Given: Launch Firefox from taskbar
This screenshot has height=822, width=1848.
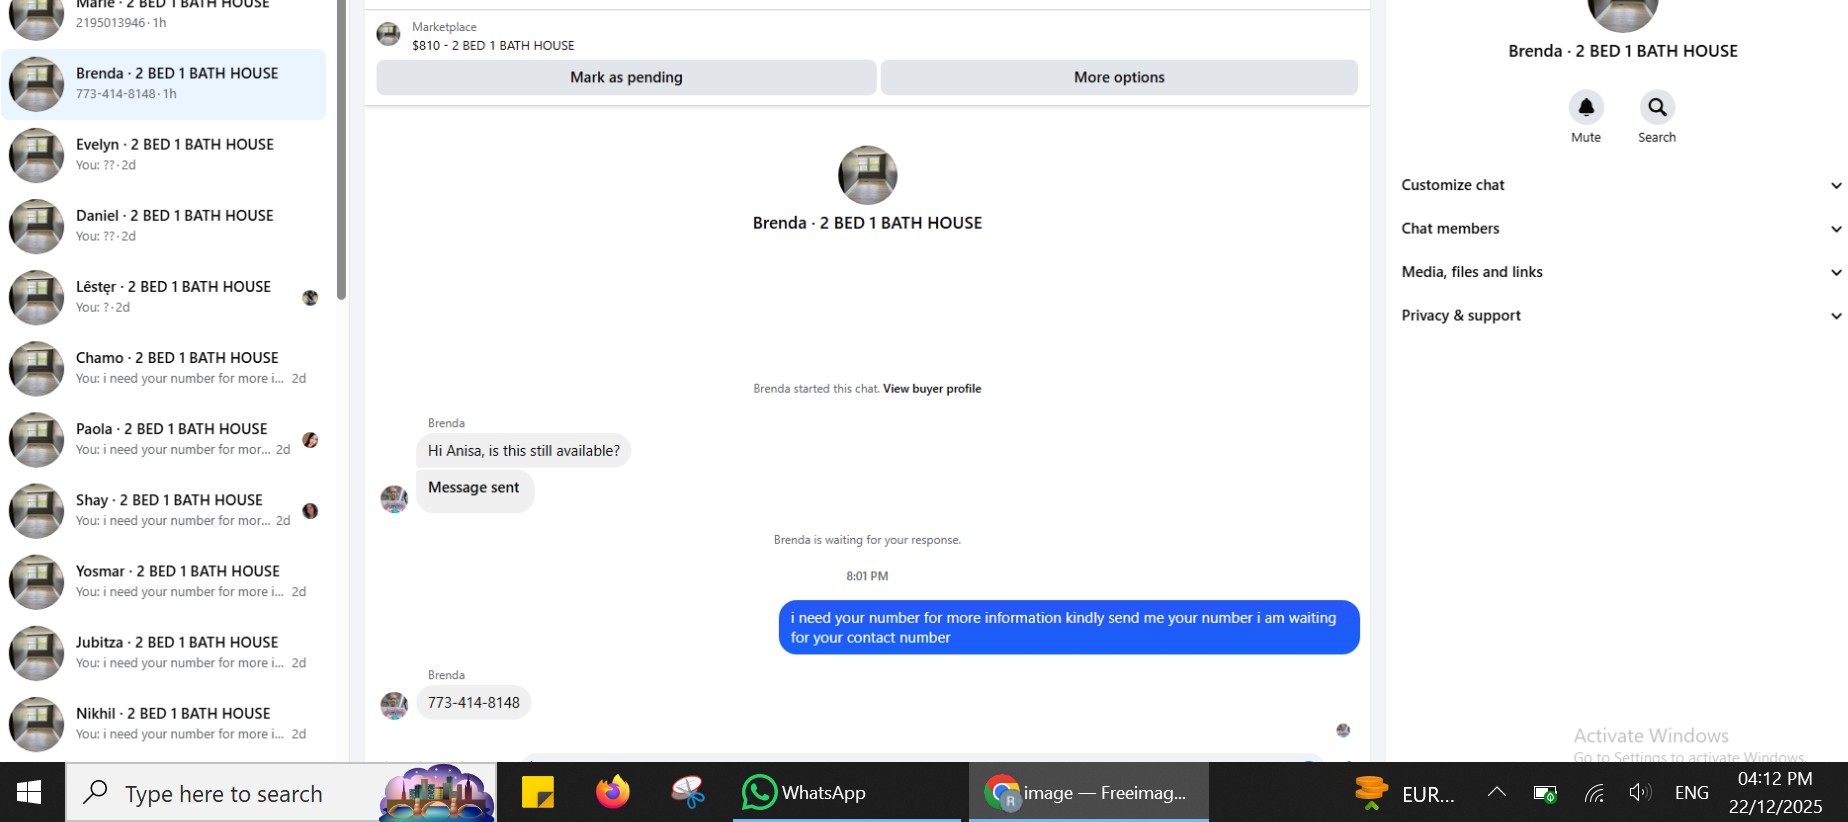Looking at the screenshot, I should point(613,792).
